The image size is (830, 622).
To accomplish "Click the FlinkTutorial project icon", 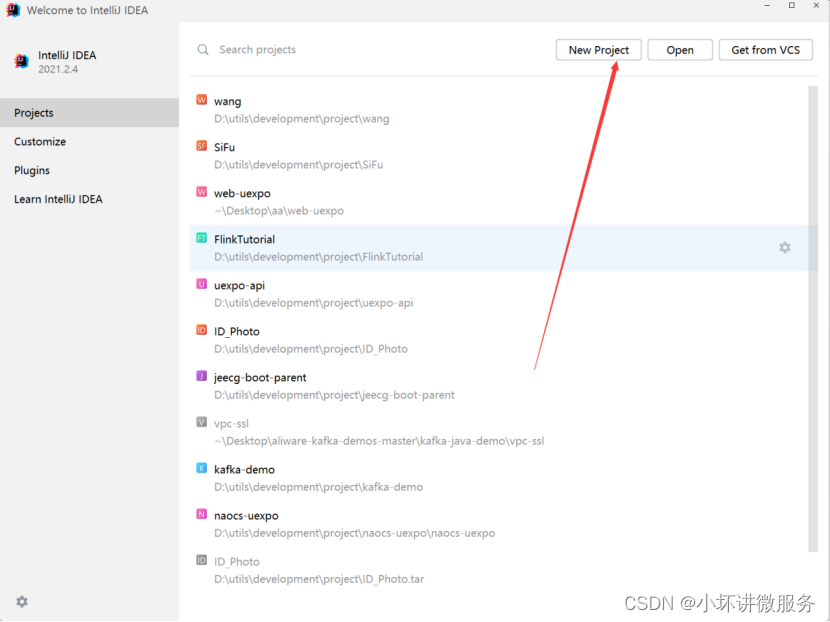I will 202,238.
